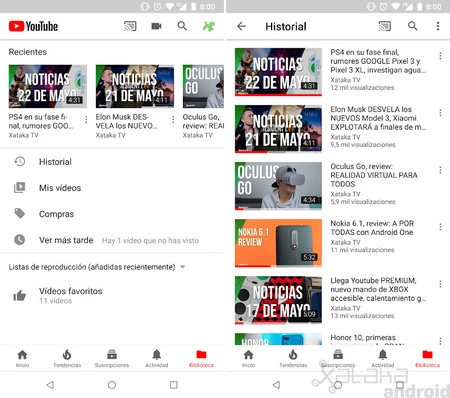Image resolution: width=450 pixels, height=398 pixels.
Task: Tap Android back button on right screen
Action: pos(276,385)
